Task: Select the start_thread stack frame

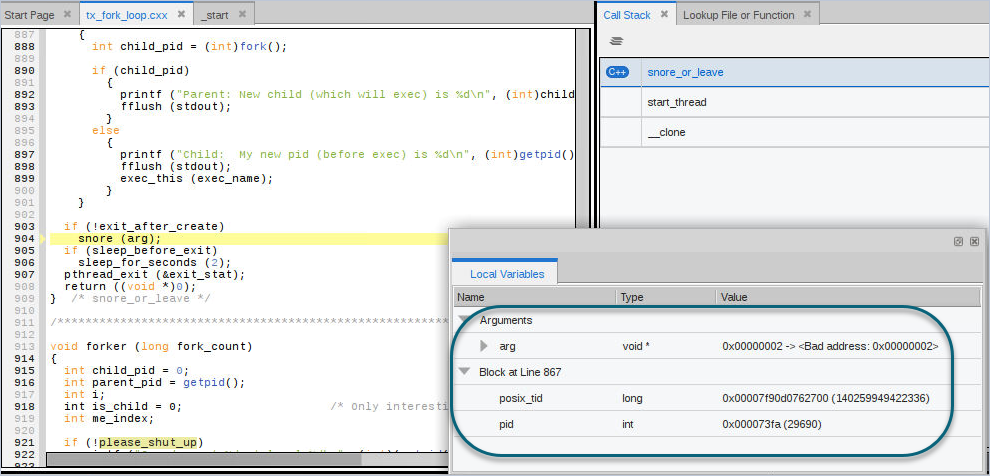Action: pos(677,102)
